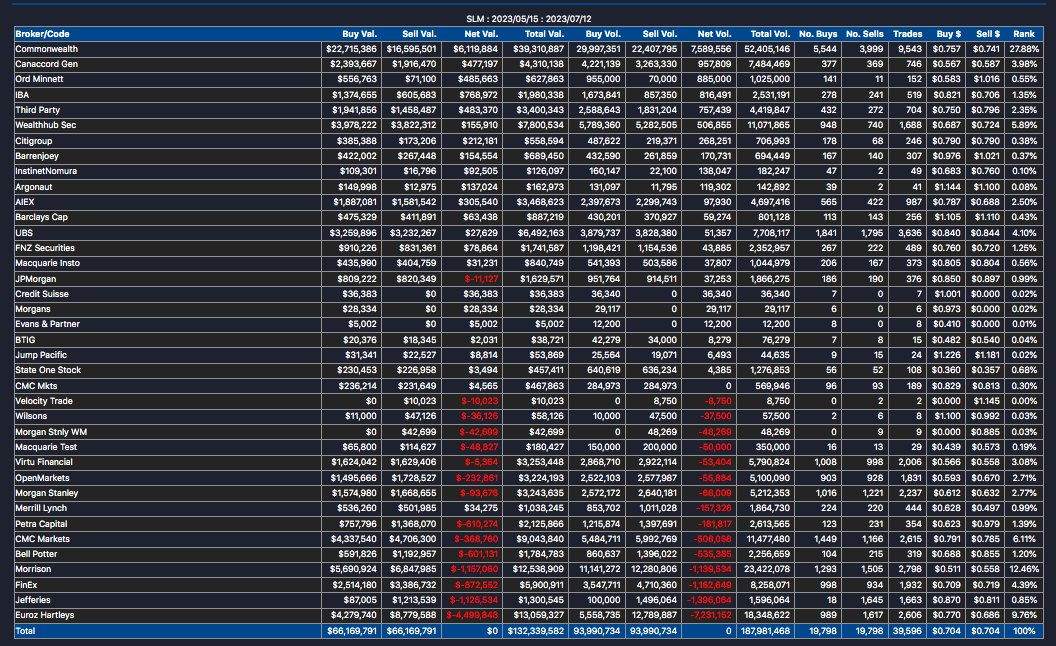
Task: Click the OpenMarkets broker name
Action: tap(42, 478)
